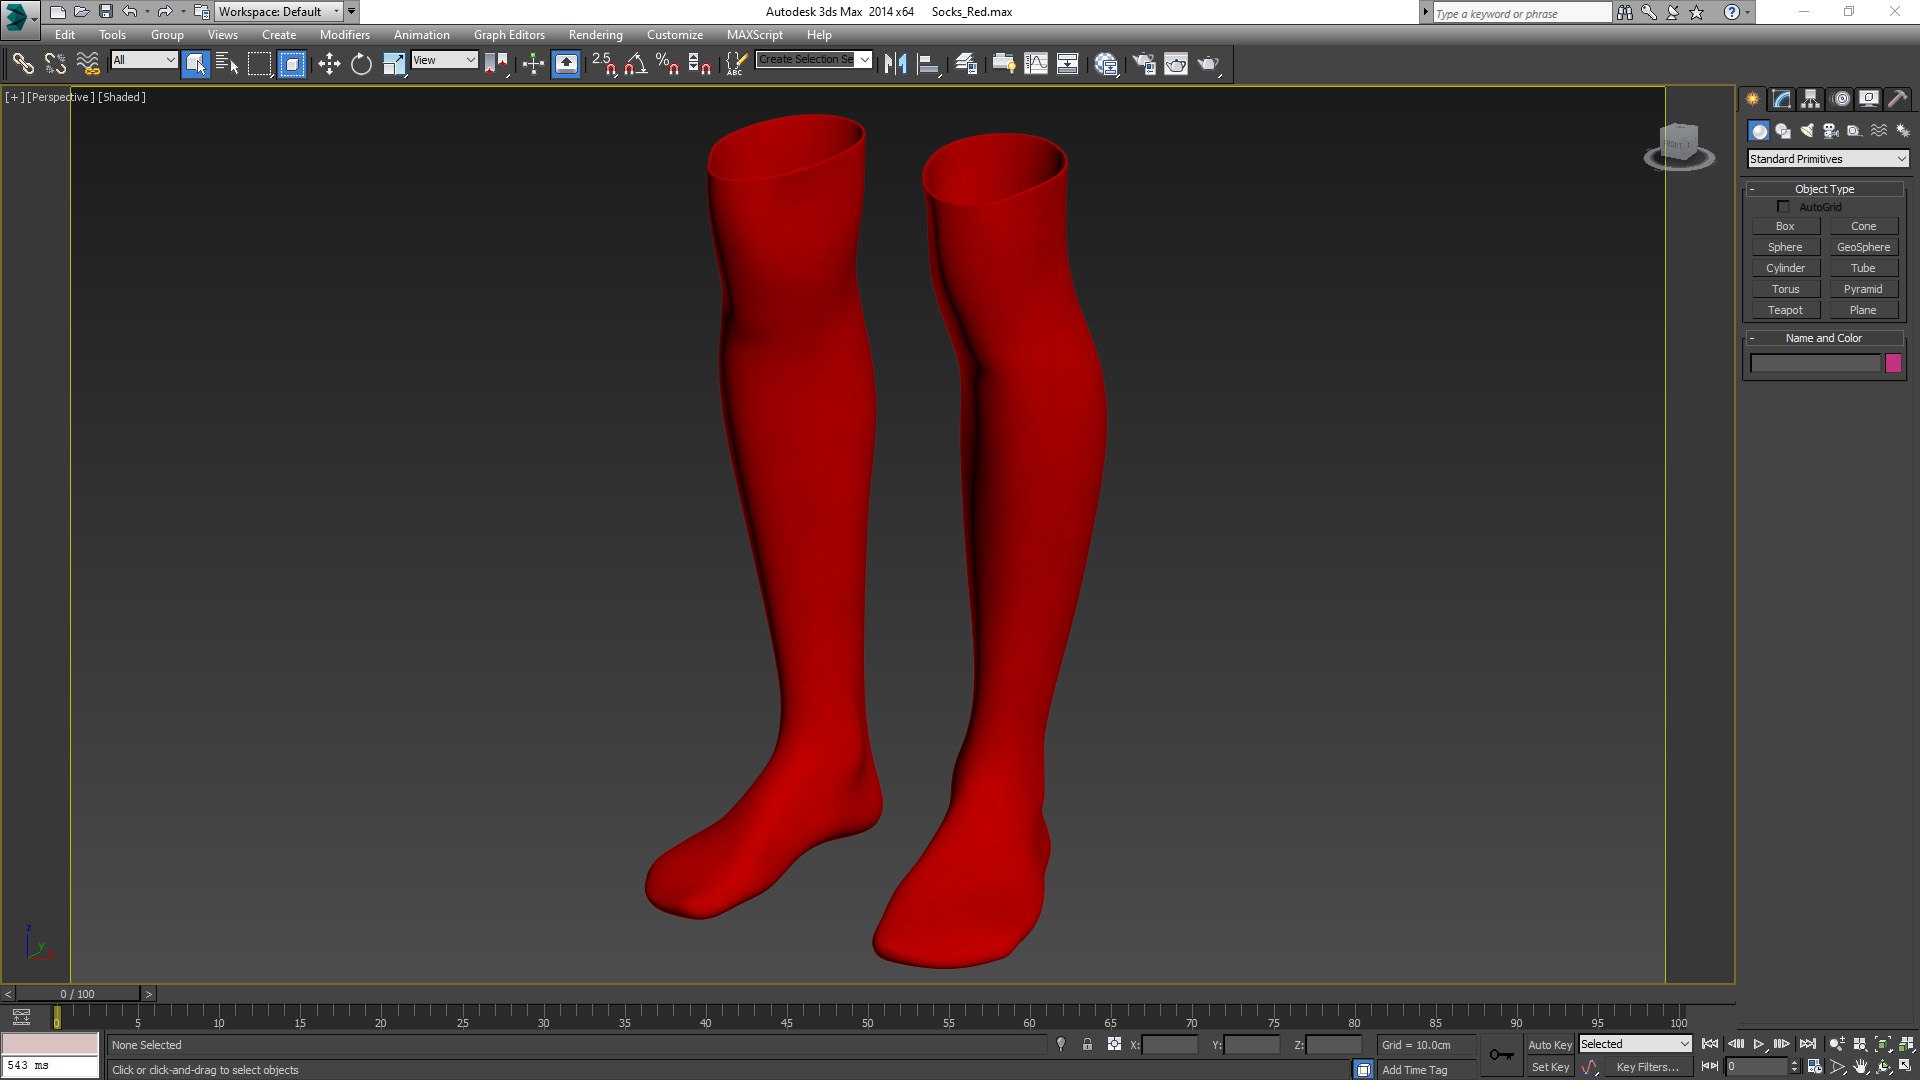Image resolution: width=1920 pixels, height=1080 pixels.
Task: Click Bind to Space Warp icon
Action: [x=88, y=64]
